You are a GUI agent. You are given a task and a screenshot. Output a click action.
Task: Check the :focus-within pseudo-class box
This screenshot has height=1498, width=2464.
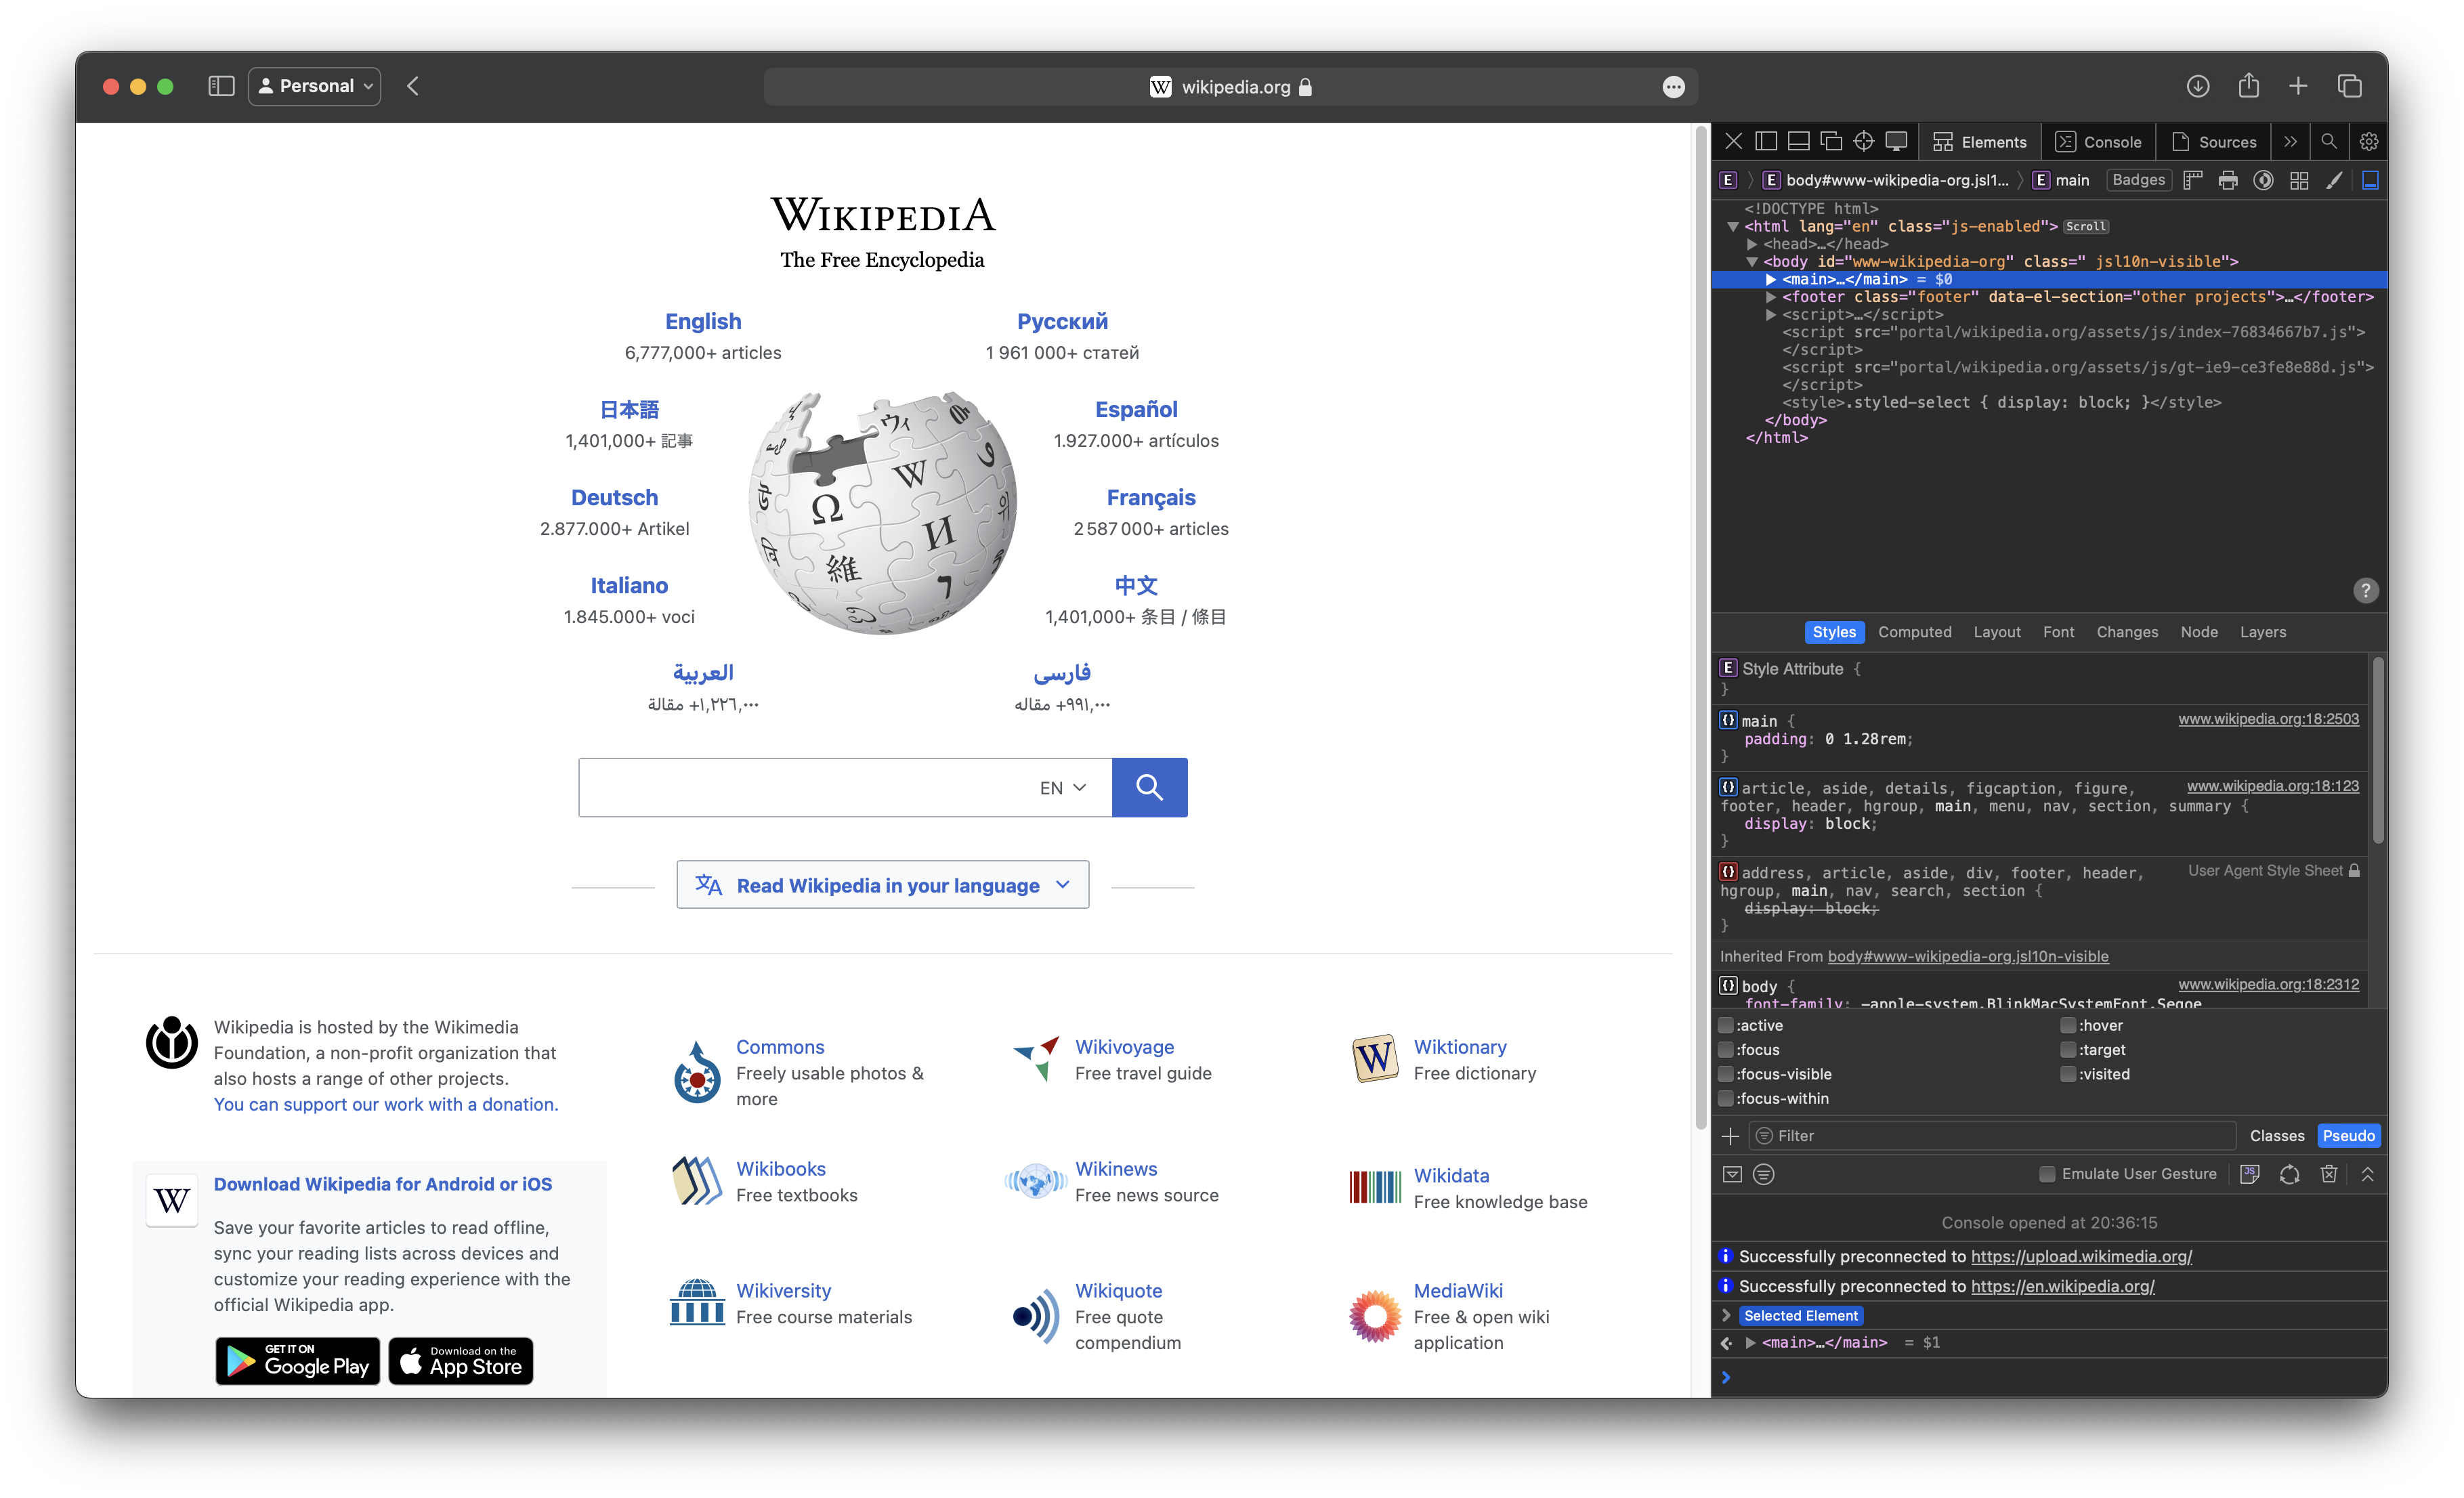pos(1726,1098)
